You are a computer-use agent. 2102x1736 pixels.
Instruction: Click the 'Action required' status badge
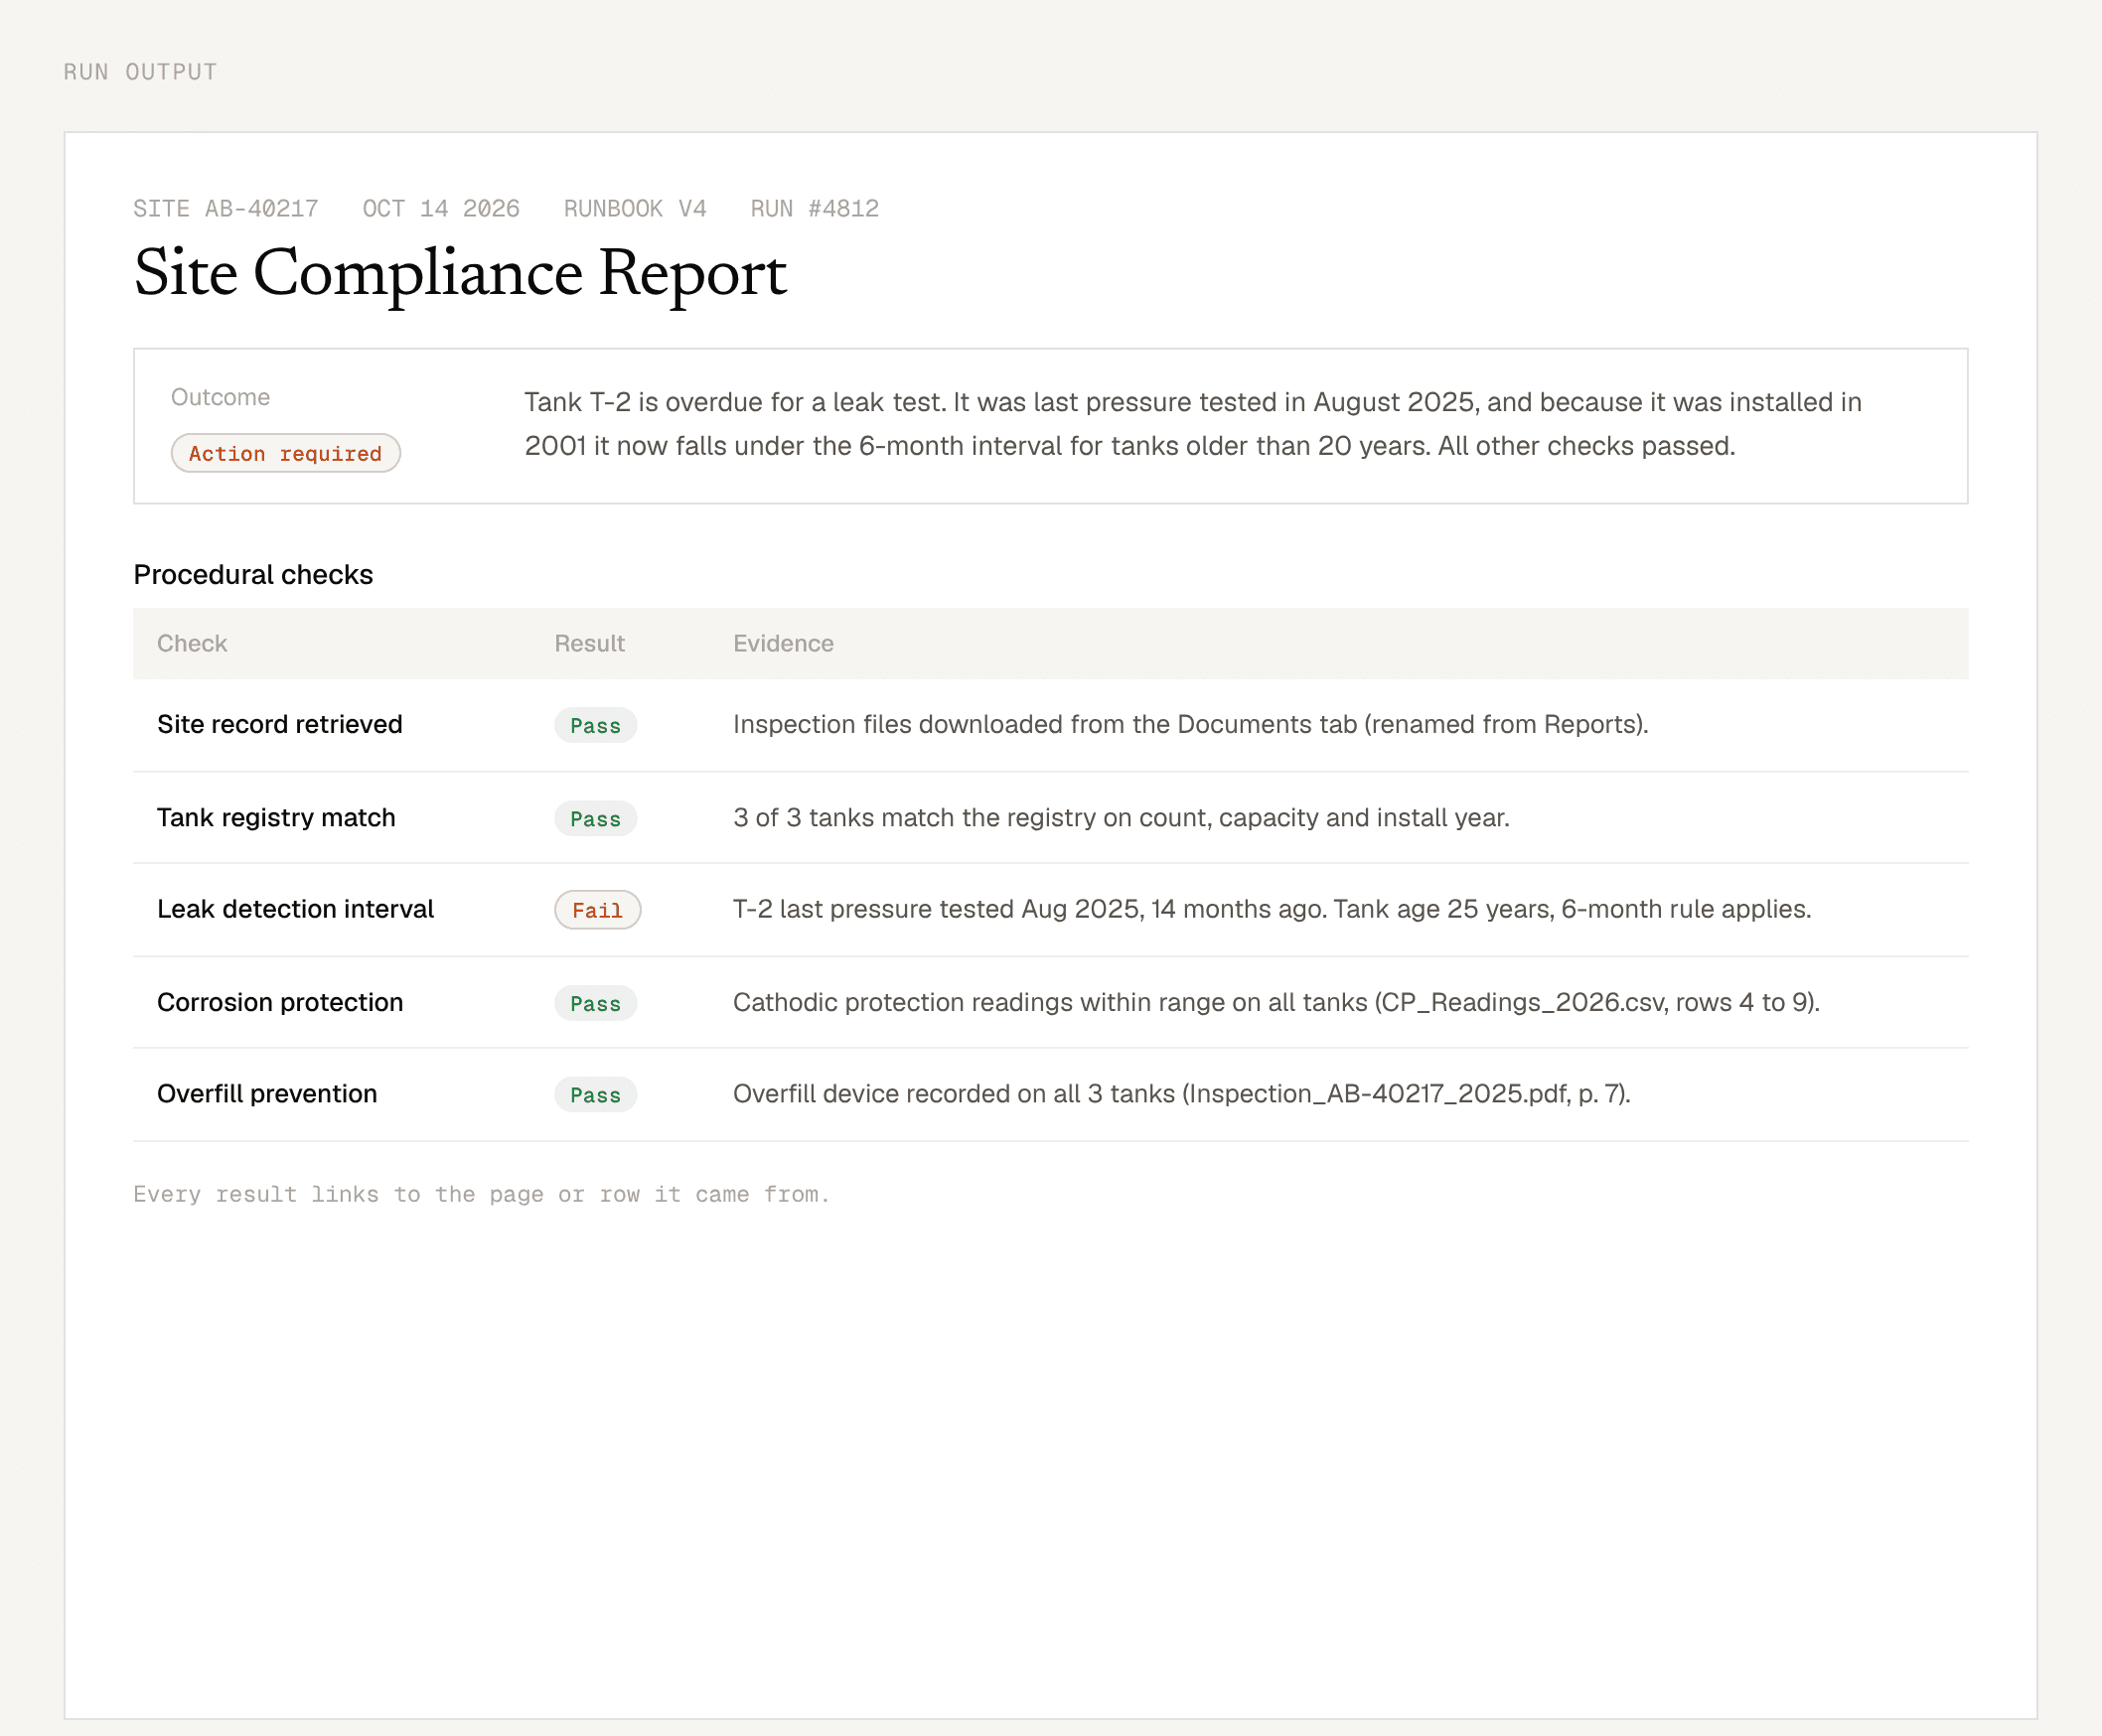coord(285,453)
